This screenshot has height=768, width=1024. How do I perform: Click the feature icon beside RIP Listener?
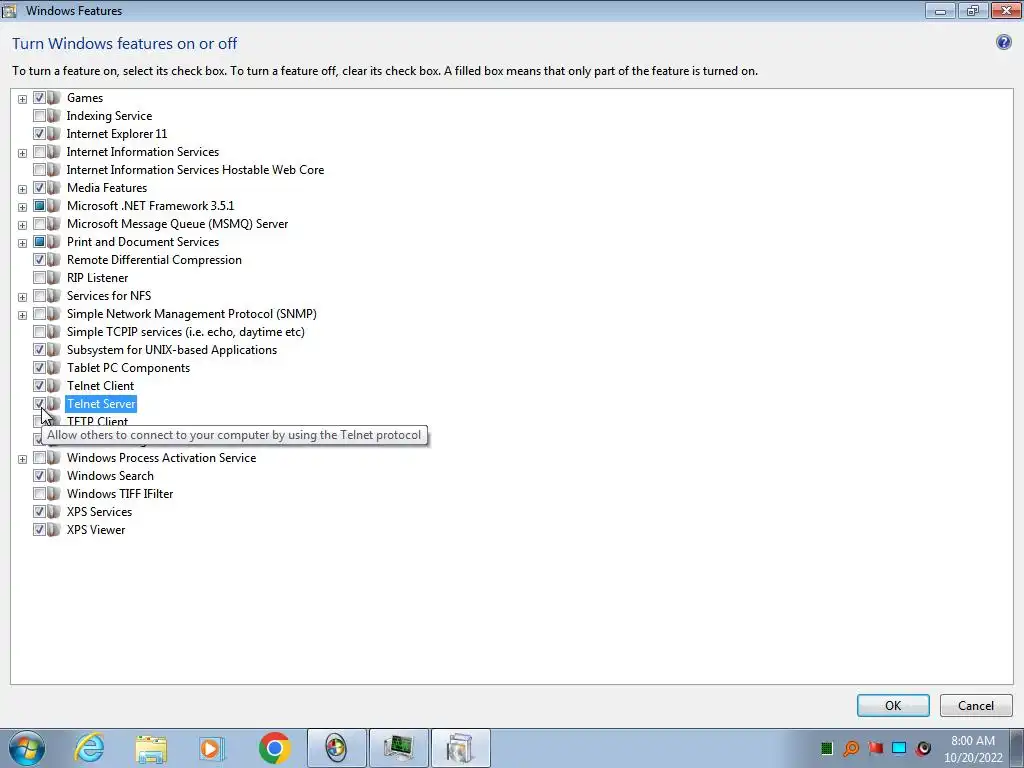pos(54,278)
